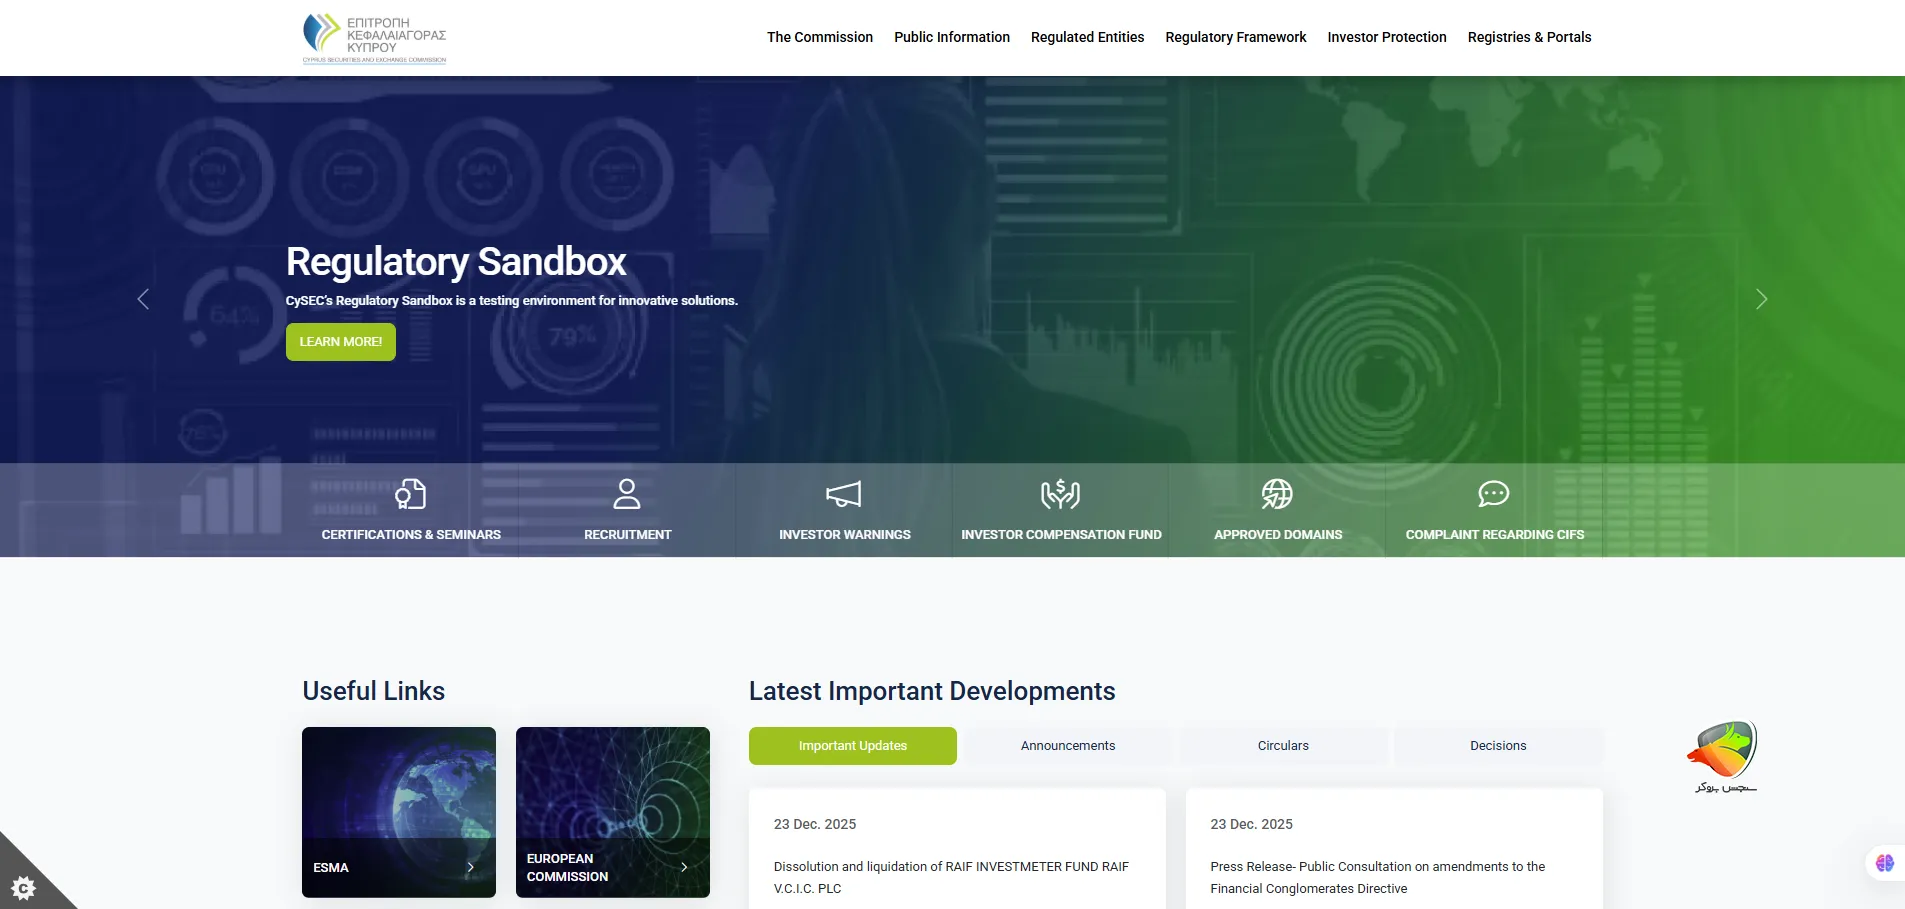Screen dimensions: 1905x909
Task: Click the colorful shield badge icon
Action: 1724,750
